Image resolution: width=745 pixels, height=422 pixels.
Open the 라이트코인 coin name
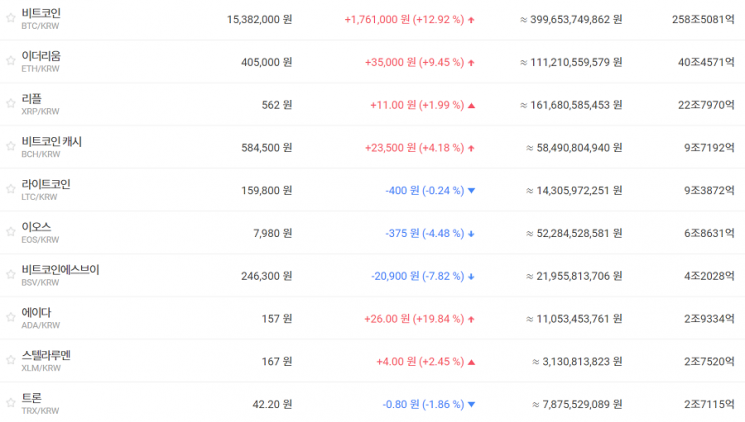point(46,184)
